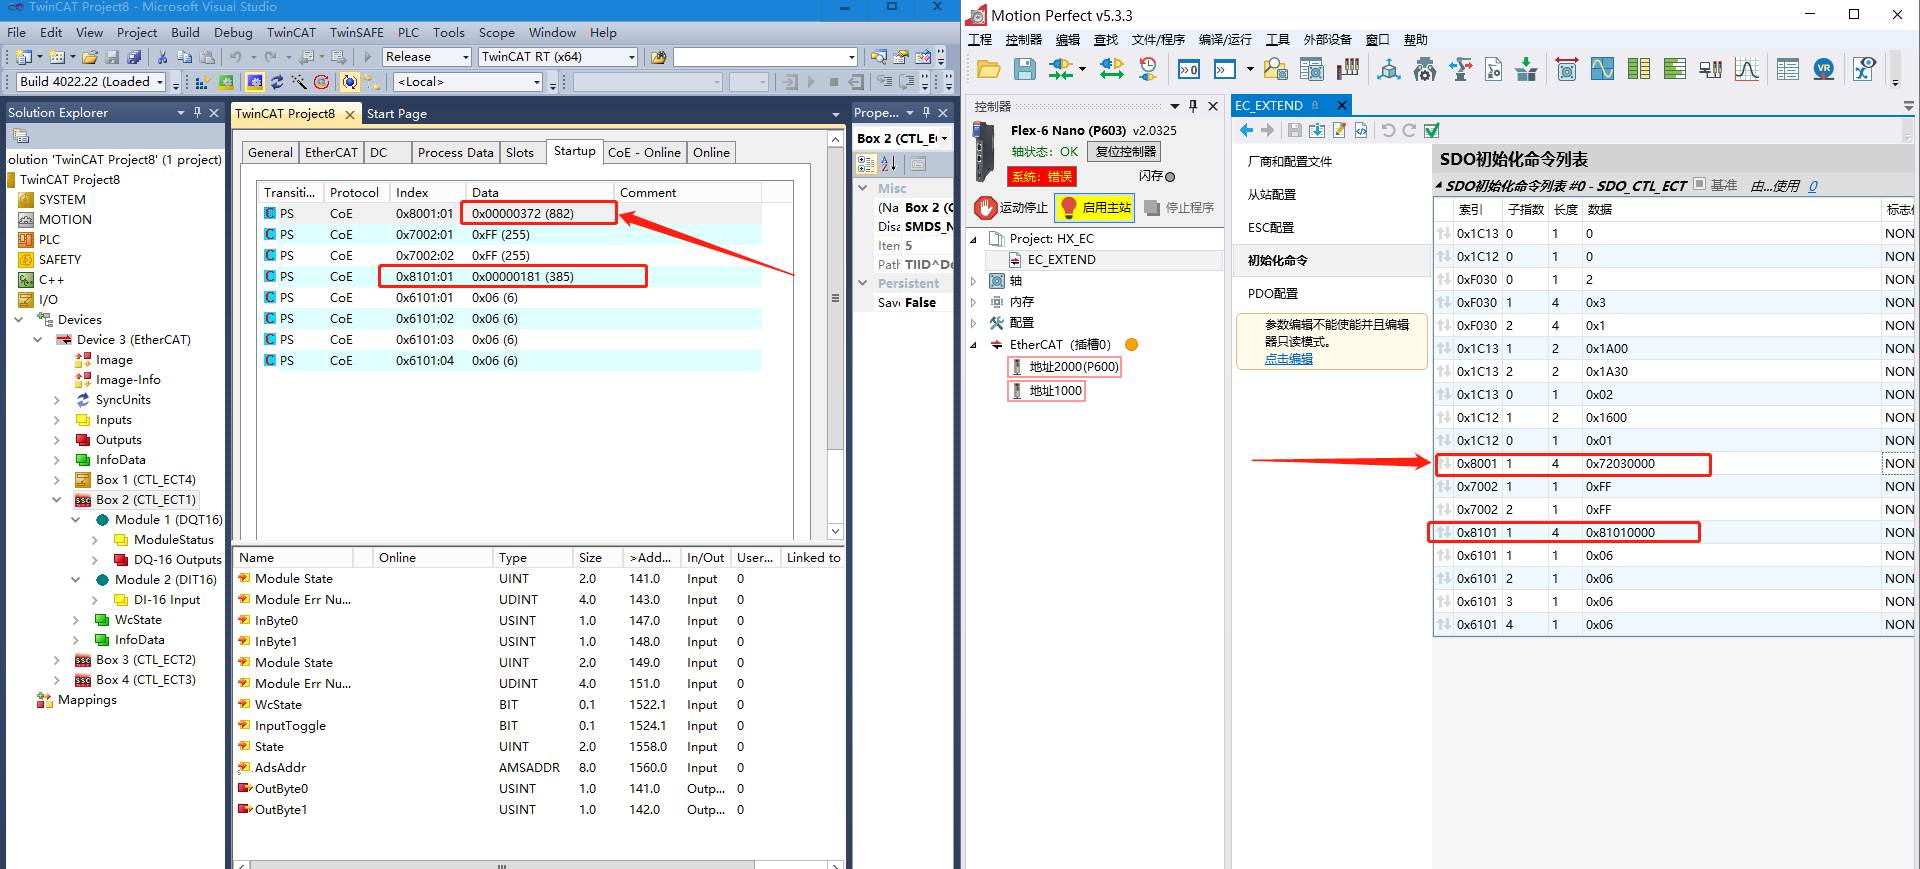Screen dimensions: 1920x869
Task: Switch to the CoE - Online tab
Action: pyautogui.click(x=644, y=153)
